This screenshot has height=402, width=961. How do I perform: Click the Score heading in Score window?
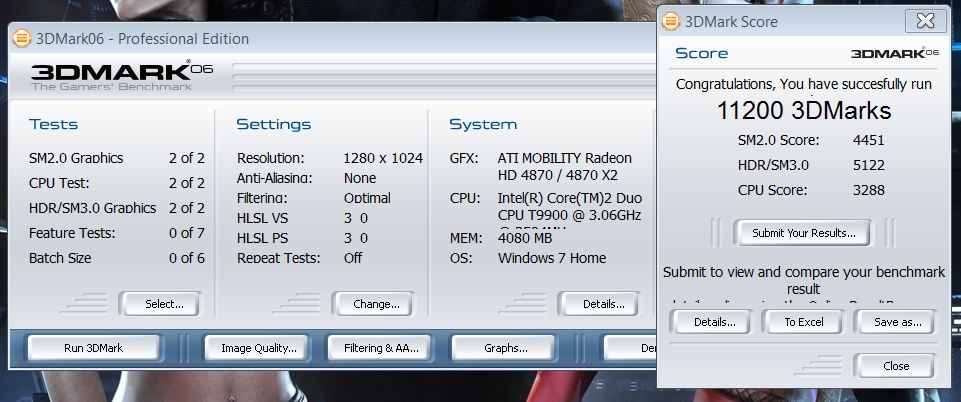701,53
